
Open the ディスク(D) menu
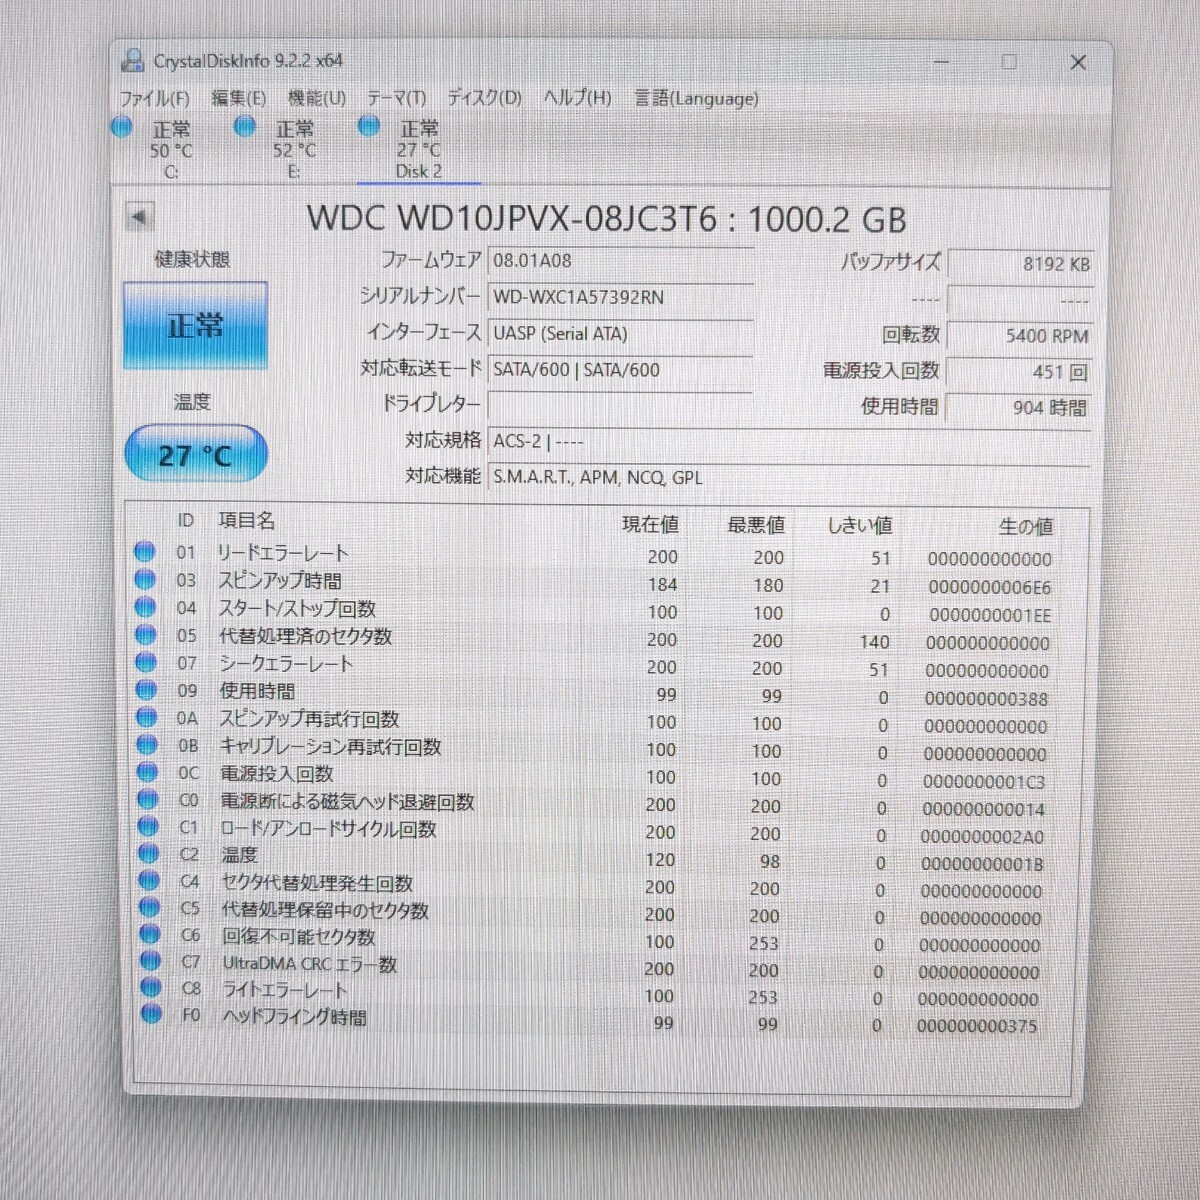pos(484,98)
